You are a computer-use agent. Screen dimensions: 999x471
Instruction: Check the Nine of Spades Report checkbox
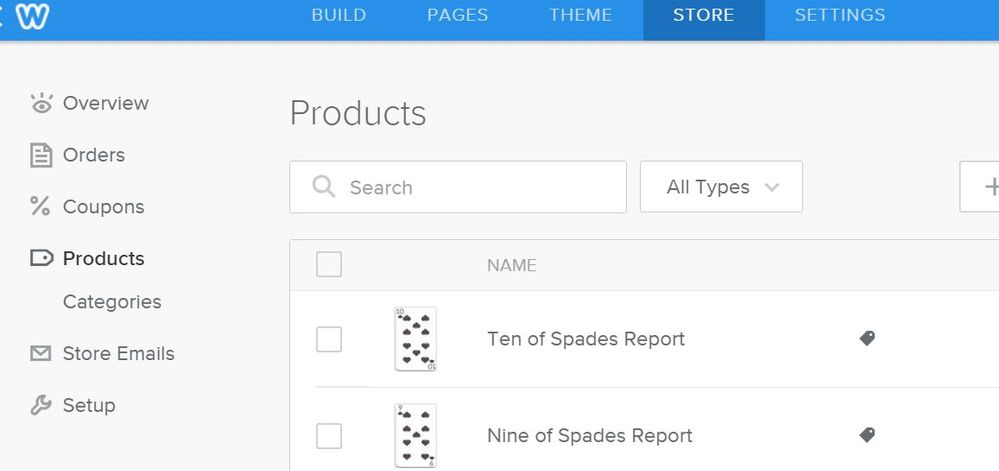329,436
